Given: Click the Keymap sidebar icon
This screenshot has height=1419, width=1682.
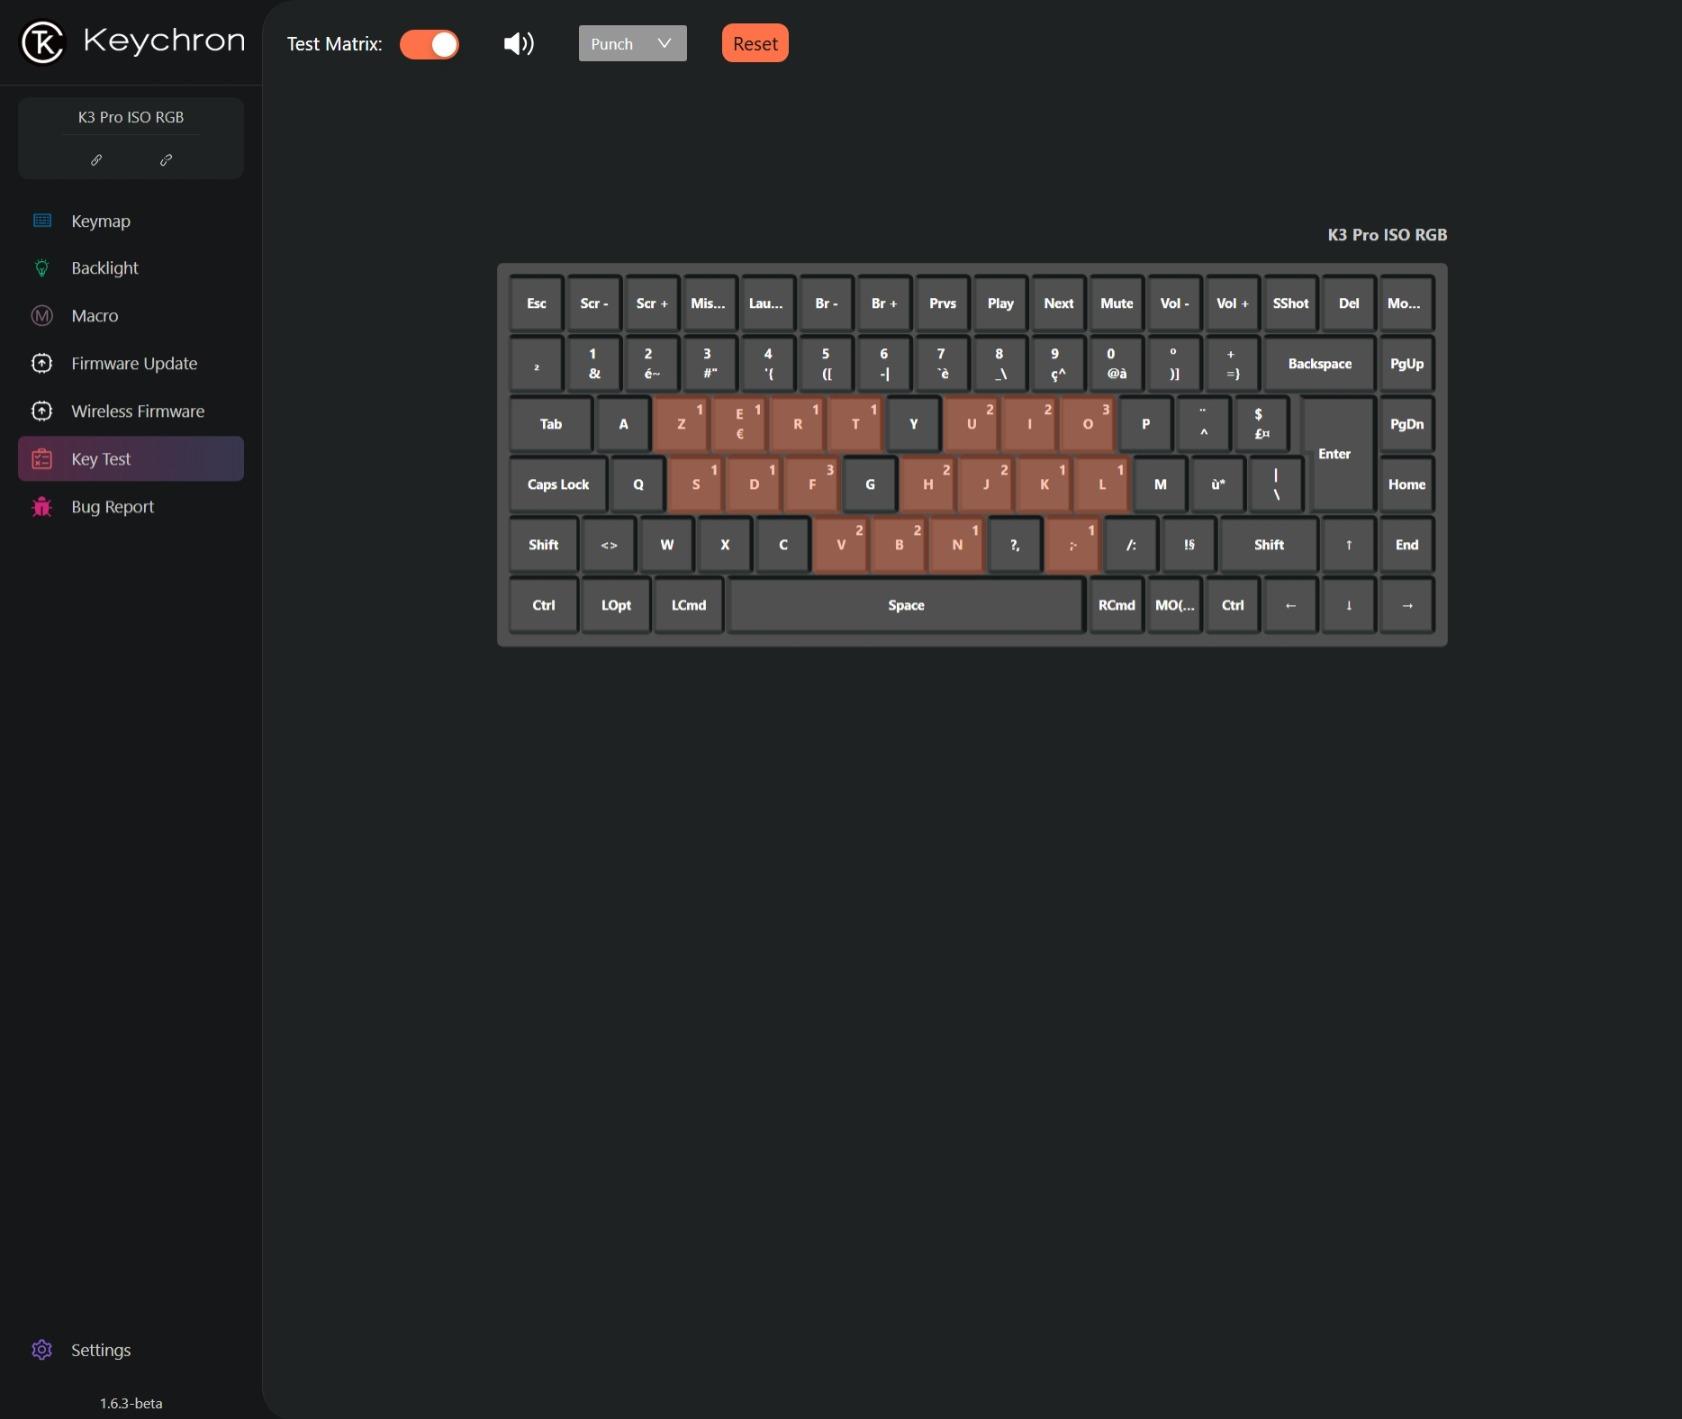Looking at the screenshot, I should pyautogui.click(x=42, y=221).
